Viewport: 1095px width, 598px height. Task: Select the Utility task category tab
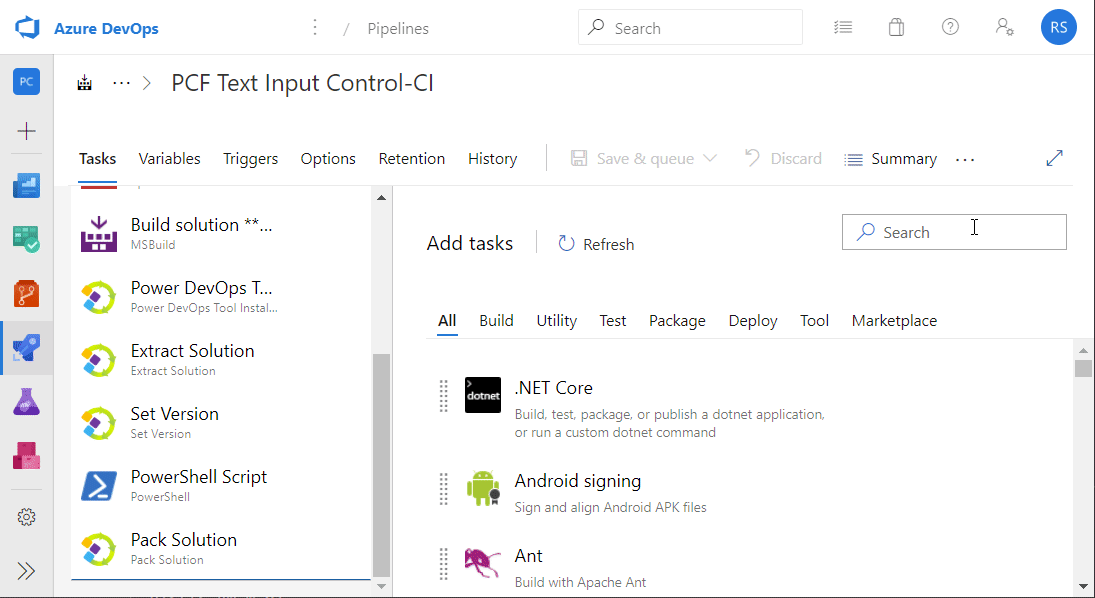point(556,321)
